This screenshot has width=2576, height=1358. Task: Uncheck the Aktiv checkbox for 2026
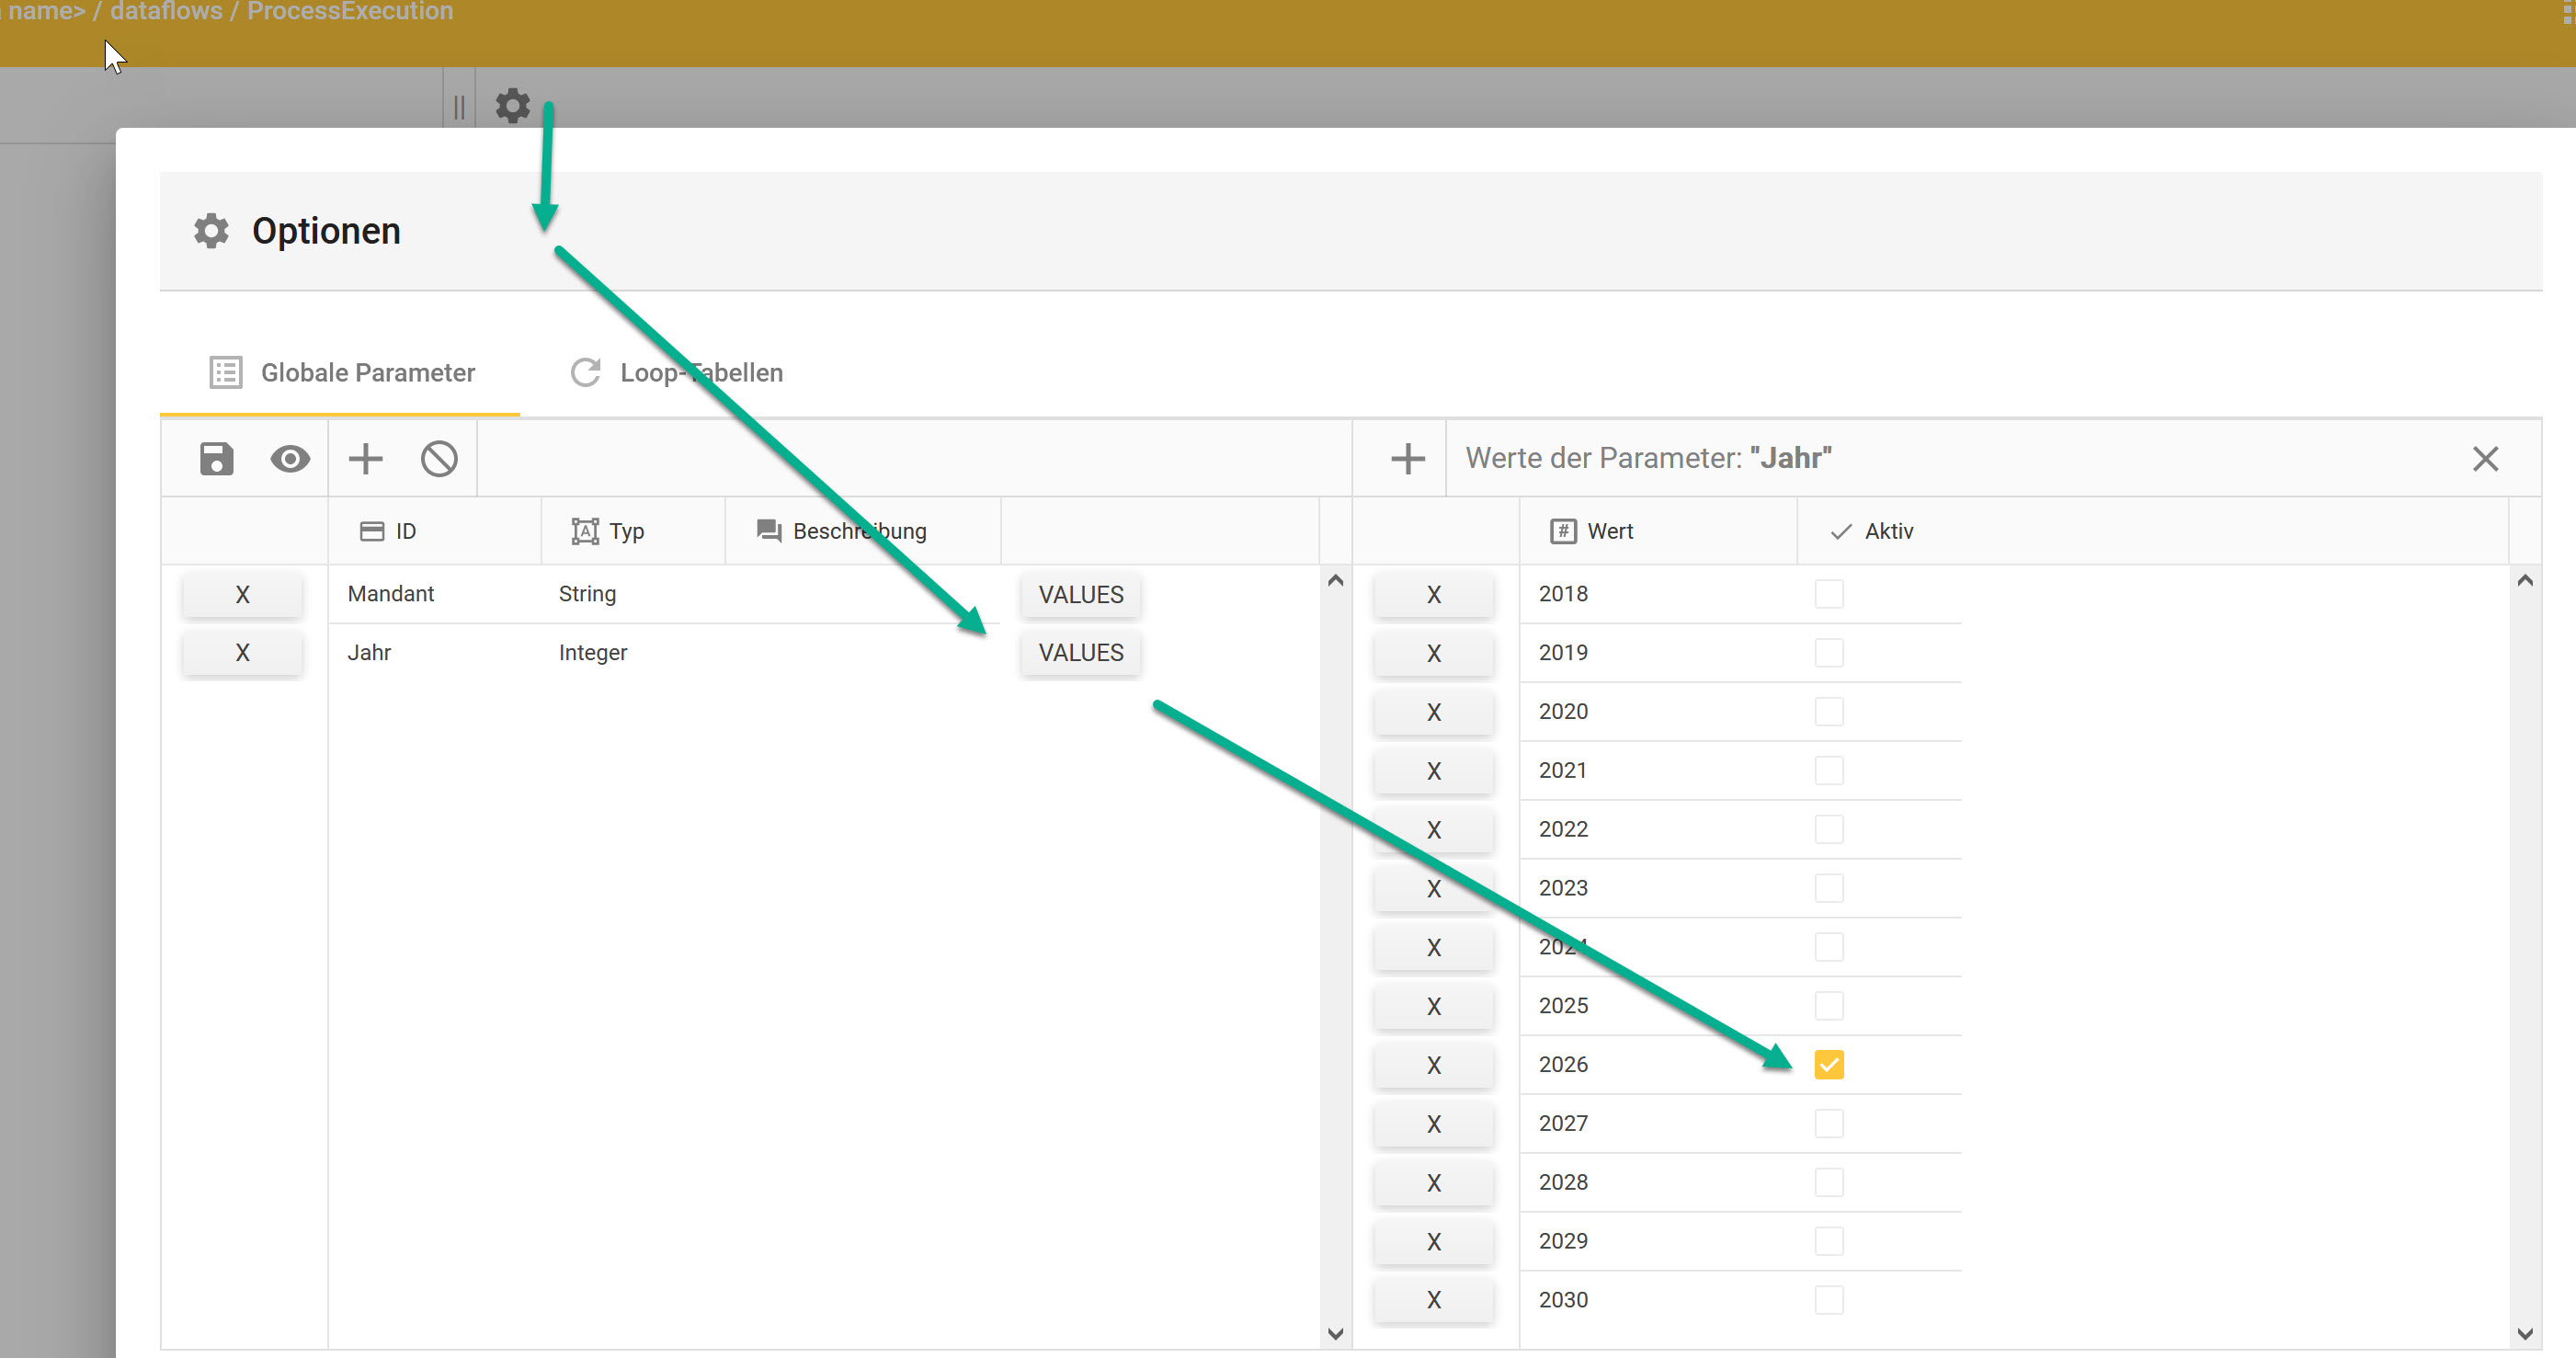pyautogui.click(x=1828, y=1065)
